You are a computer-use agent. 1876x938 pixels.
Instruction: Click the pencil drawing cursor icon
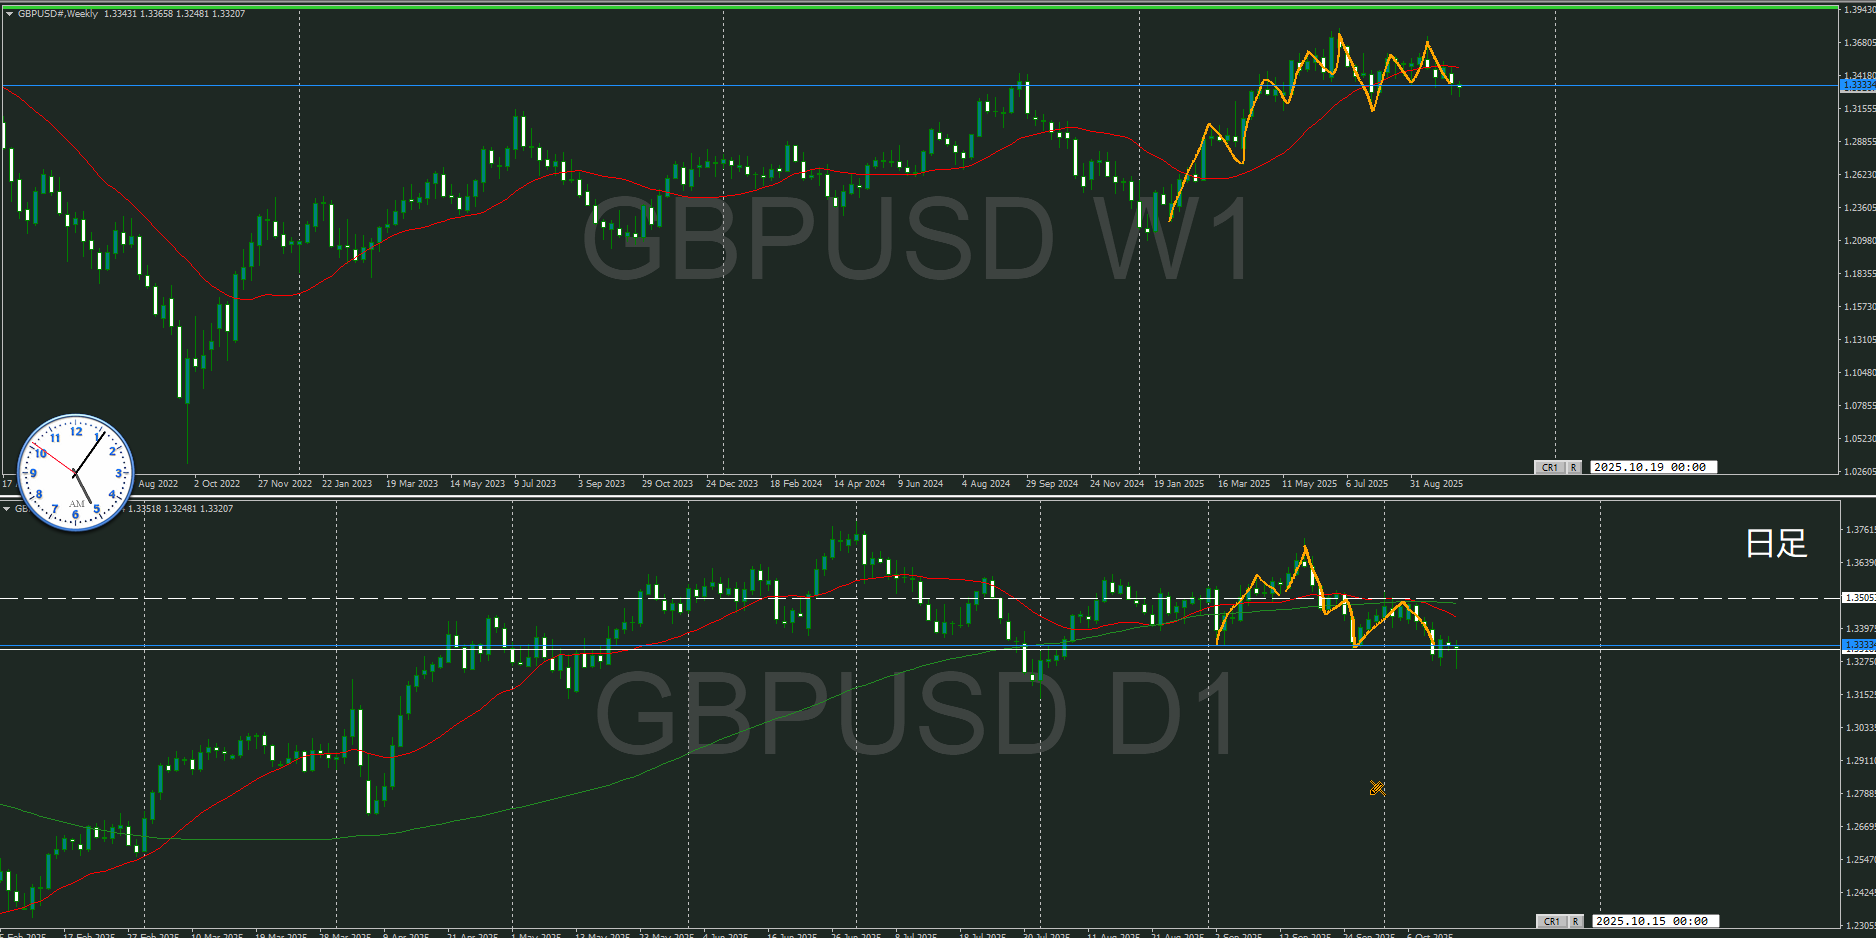point(1377,789)
